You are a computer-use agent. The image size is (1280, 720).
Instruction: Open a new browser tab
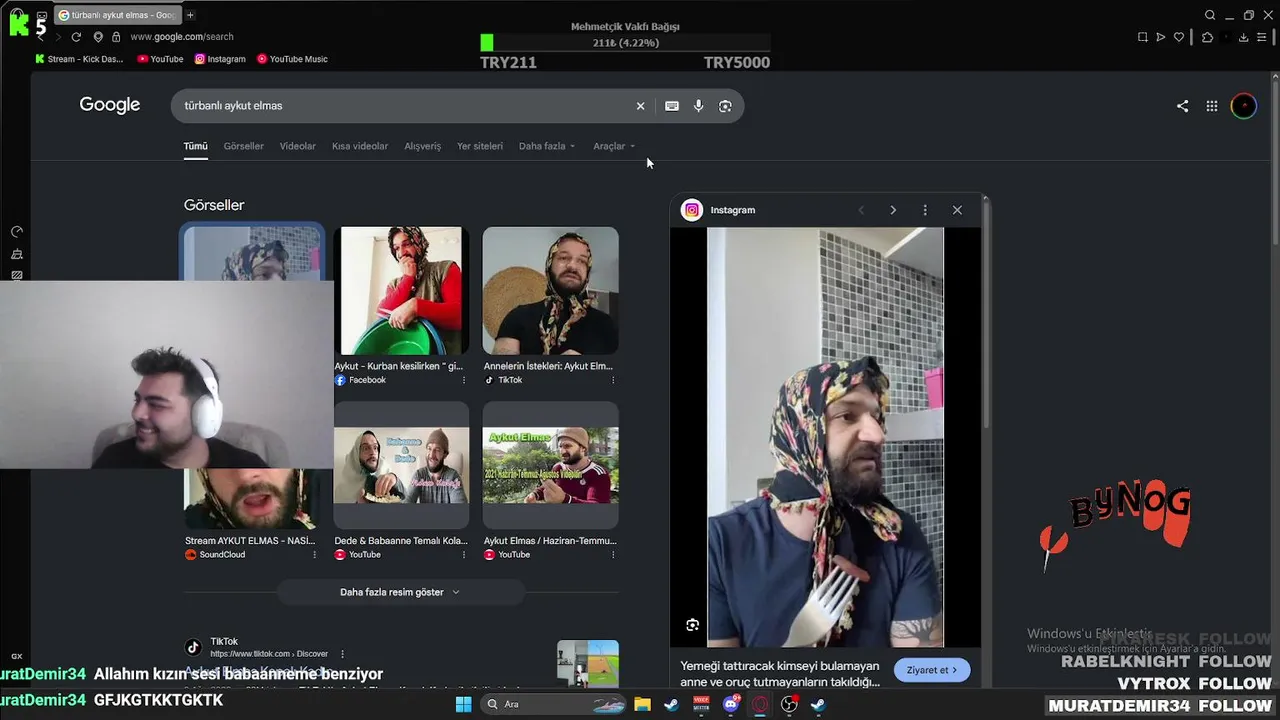190,15
